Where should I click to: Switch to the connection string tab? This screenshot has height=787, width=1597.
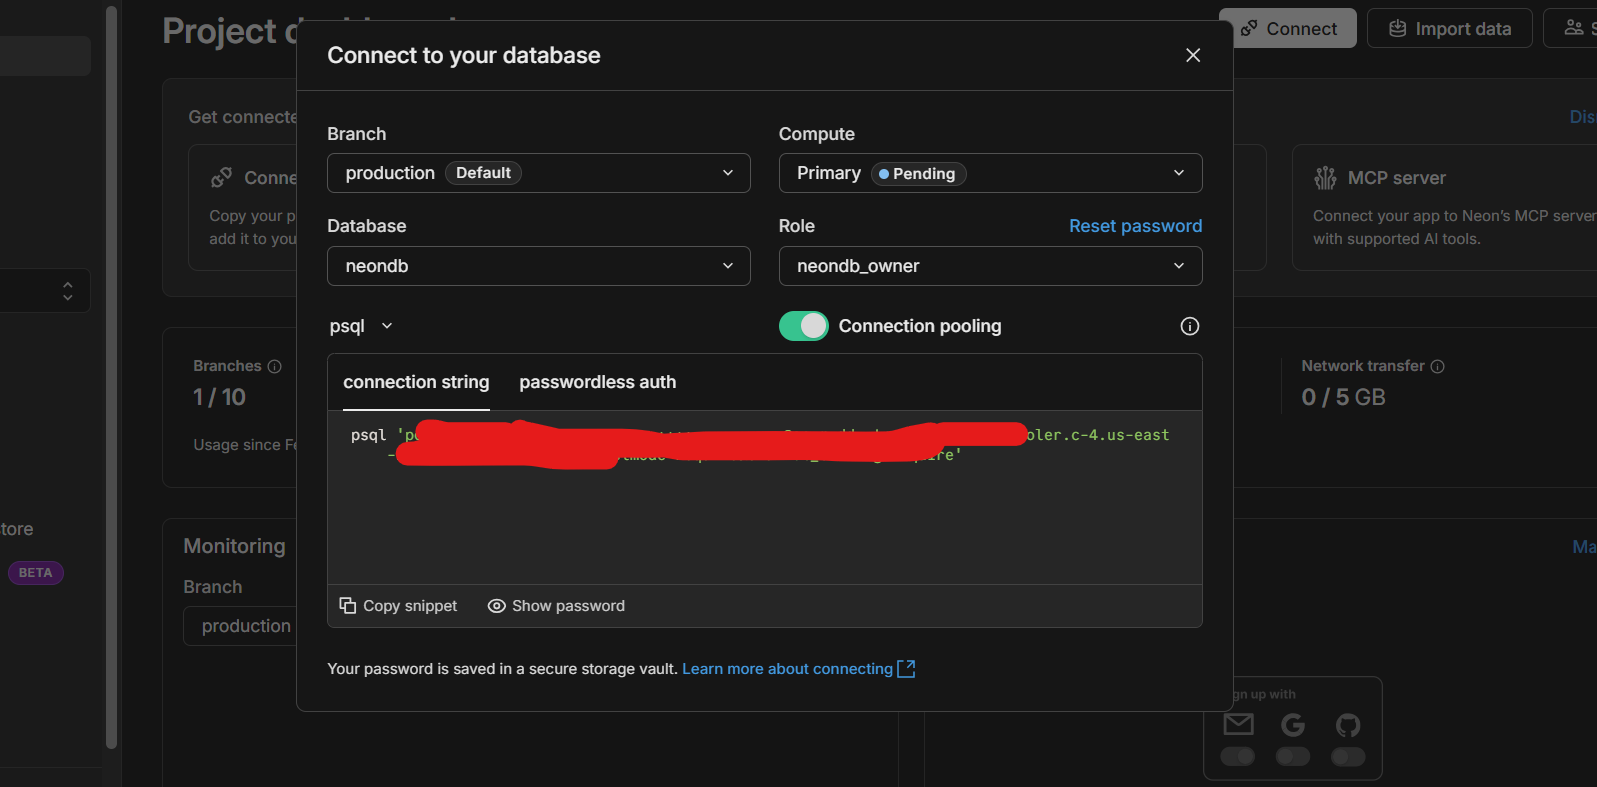coord(416,382)
